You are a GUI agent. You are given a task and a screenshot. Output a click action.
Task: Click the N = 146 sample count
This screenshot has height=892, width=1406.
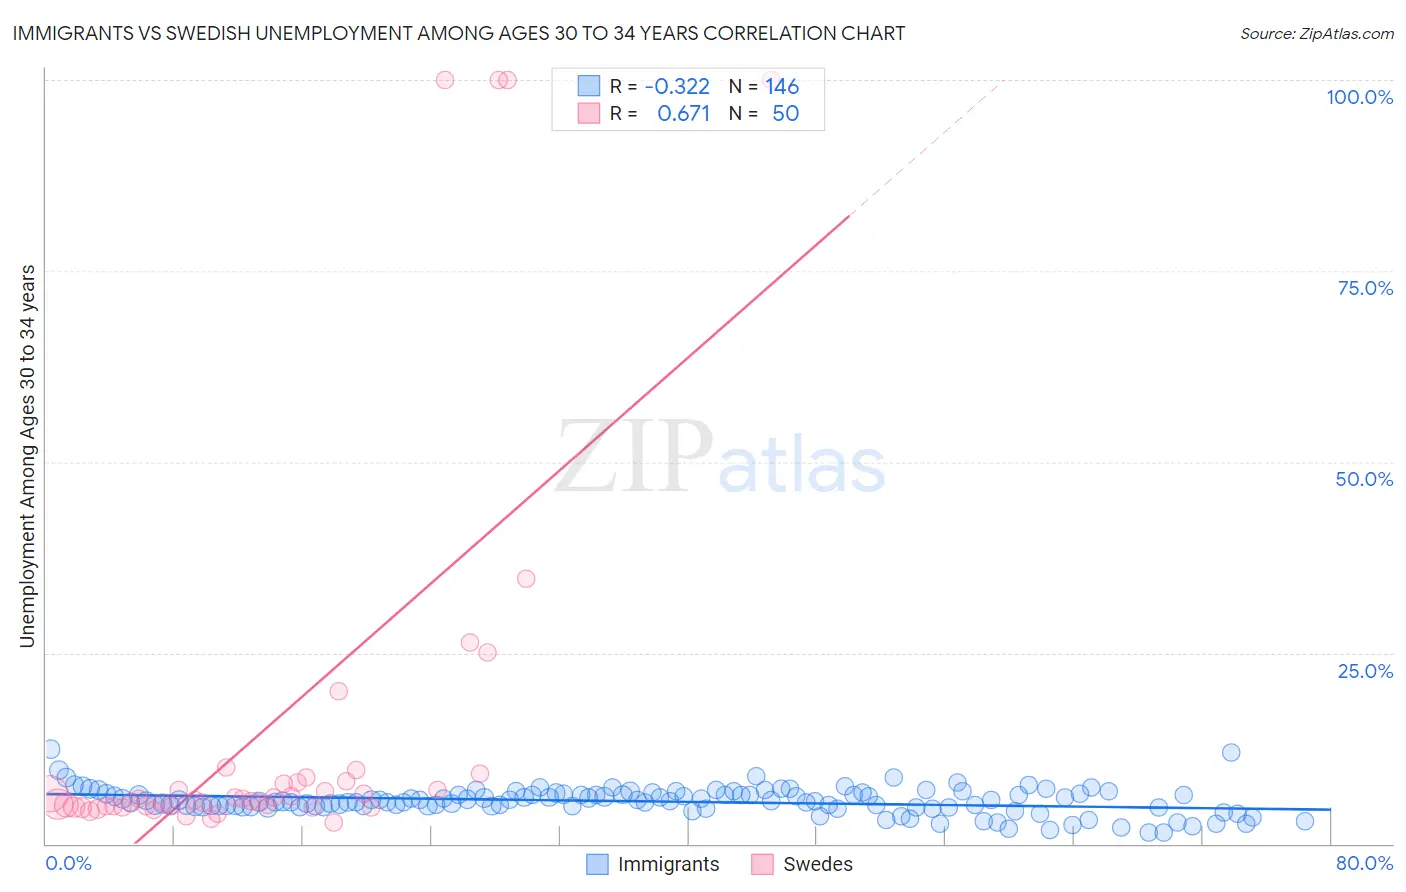tap(764, 86)
